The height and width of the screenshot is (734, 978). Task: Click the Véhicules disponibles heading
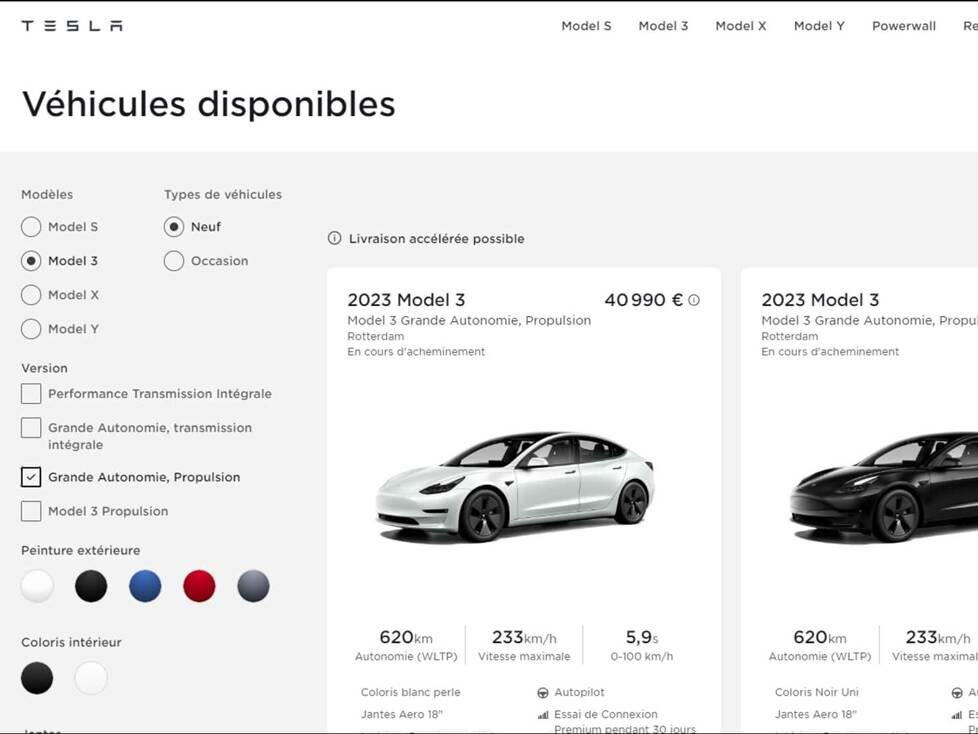tap(209, 104)
